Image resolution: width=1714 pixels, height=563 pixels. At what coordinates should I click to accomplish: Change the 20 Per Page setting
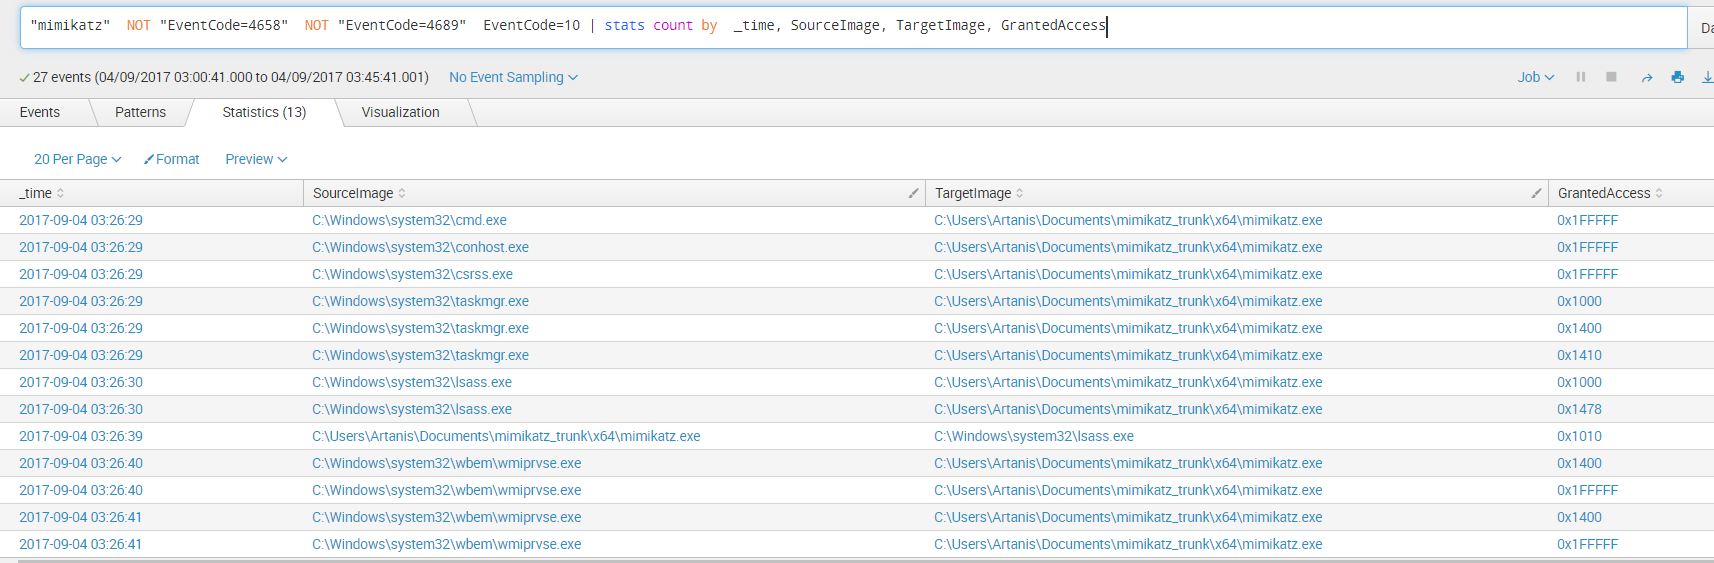77,159
